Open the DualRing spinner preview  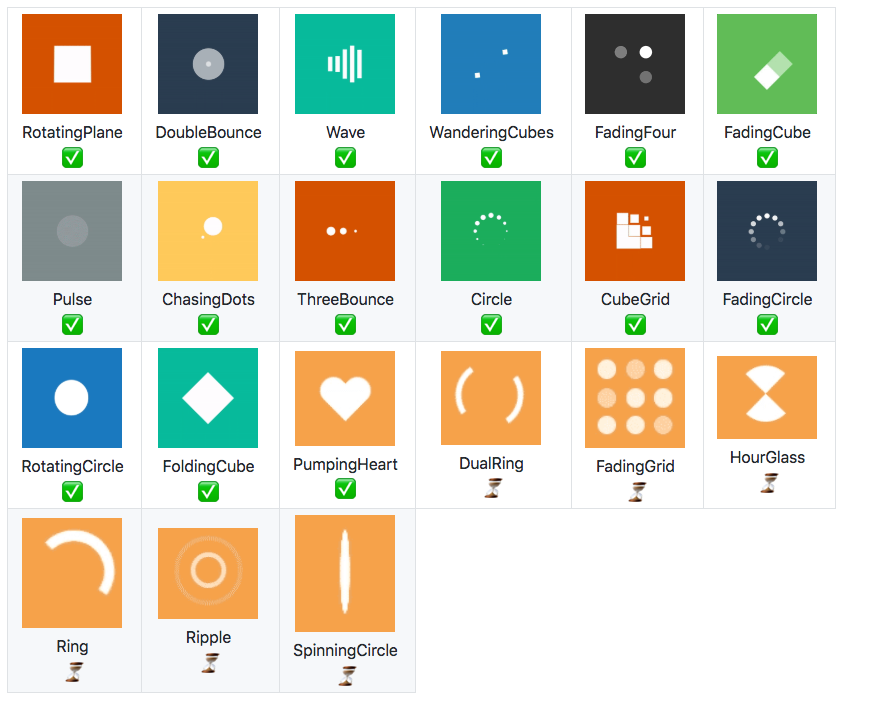click(x=491, y=398)
